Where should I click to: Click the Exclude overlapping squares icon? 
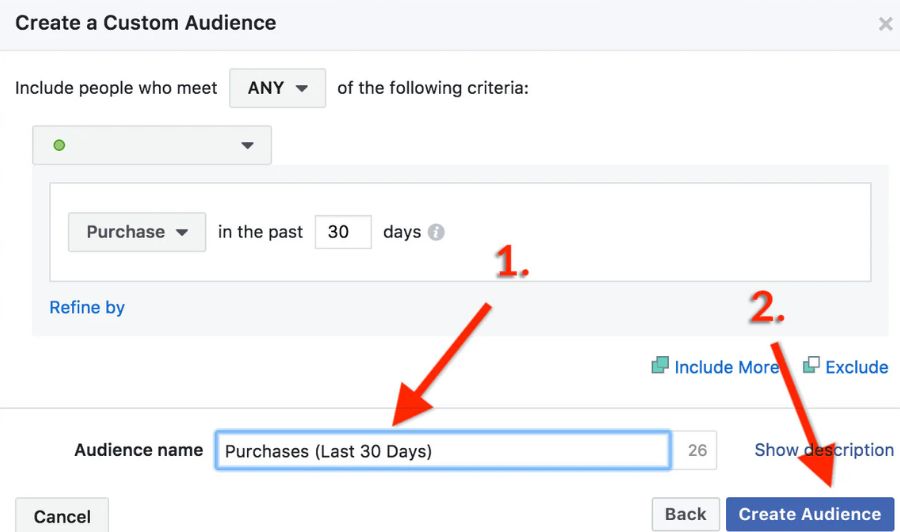coord(811,364)
